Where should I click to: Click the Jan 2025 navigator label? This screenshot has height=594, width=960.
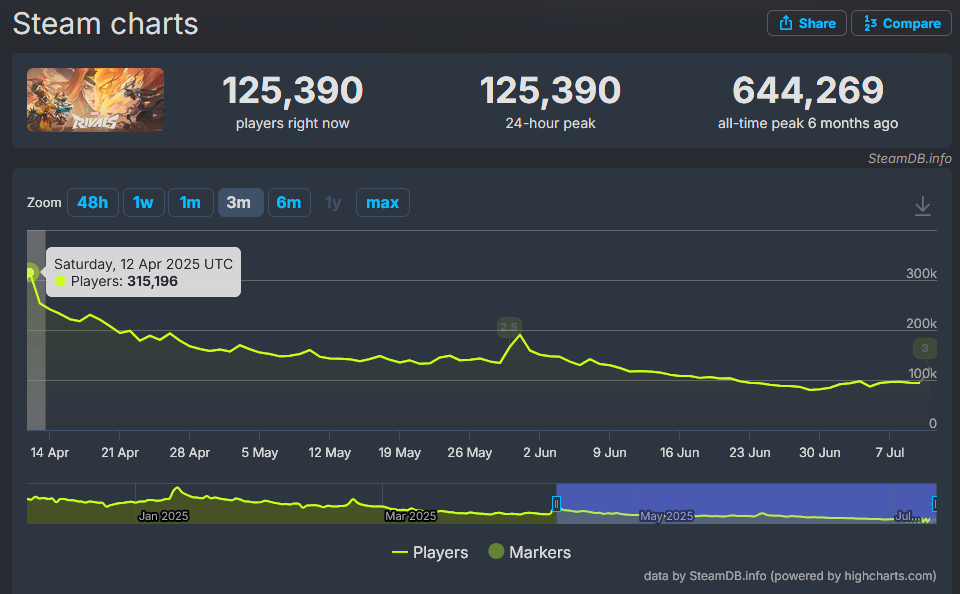(x=163, y=516)
